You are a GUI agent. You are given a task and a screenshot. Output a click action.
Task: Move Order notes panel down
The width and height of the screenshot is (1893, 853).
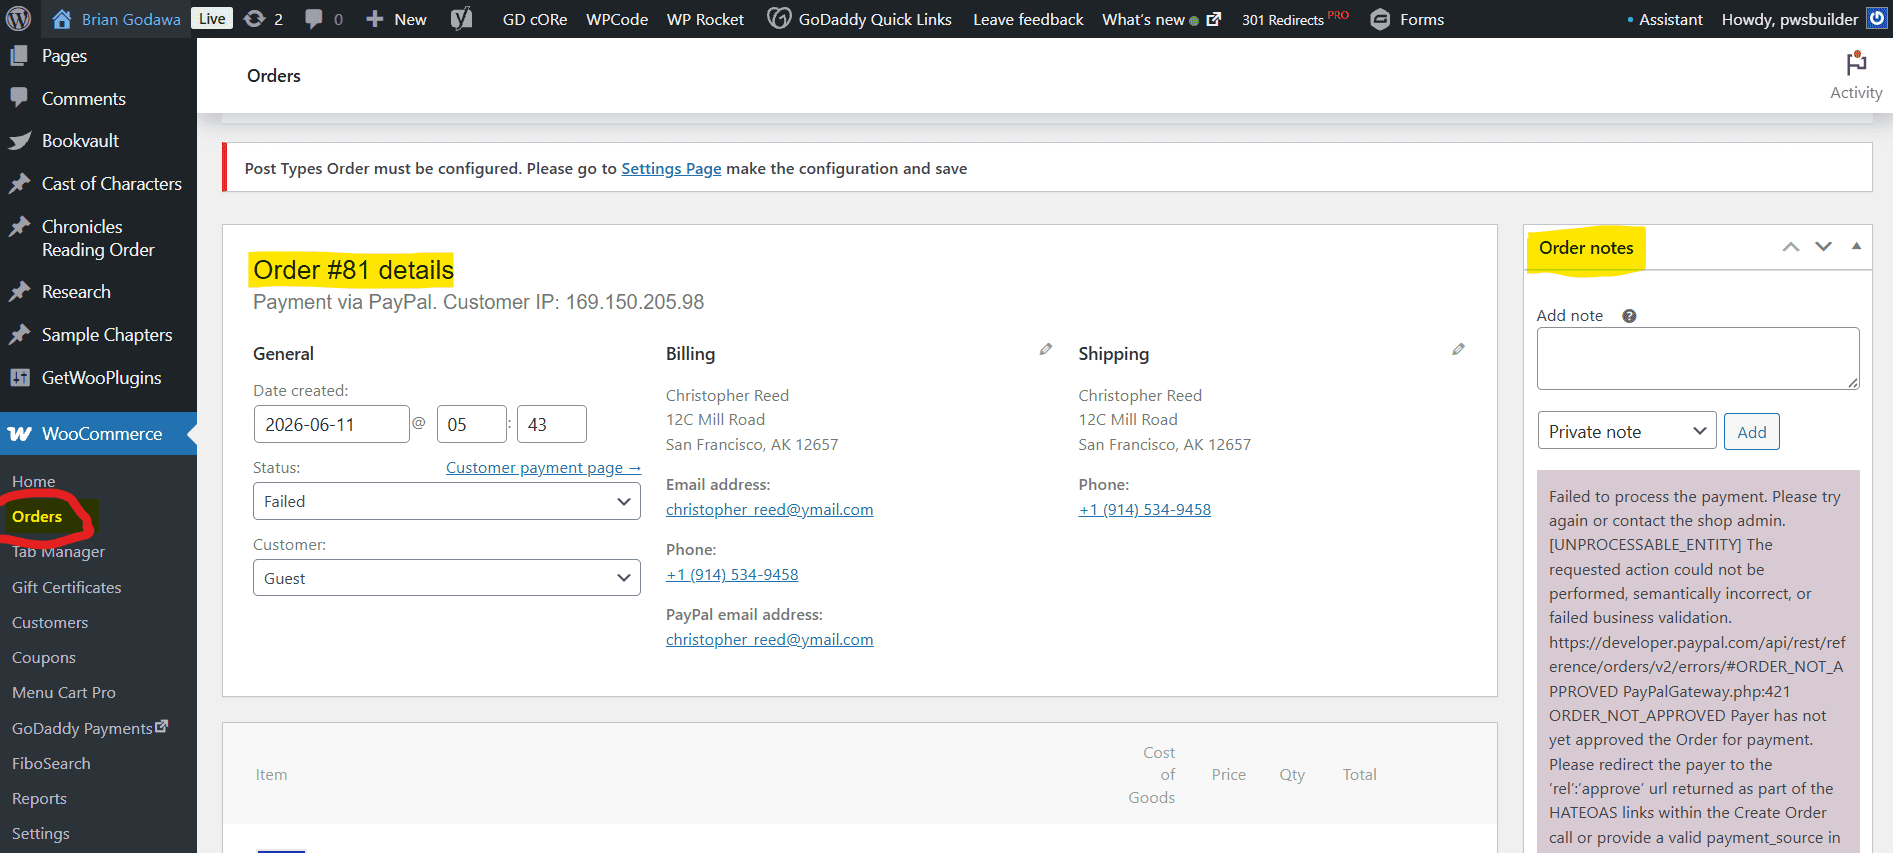tap(1824, 247)
